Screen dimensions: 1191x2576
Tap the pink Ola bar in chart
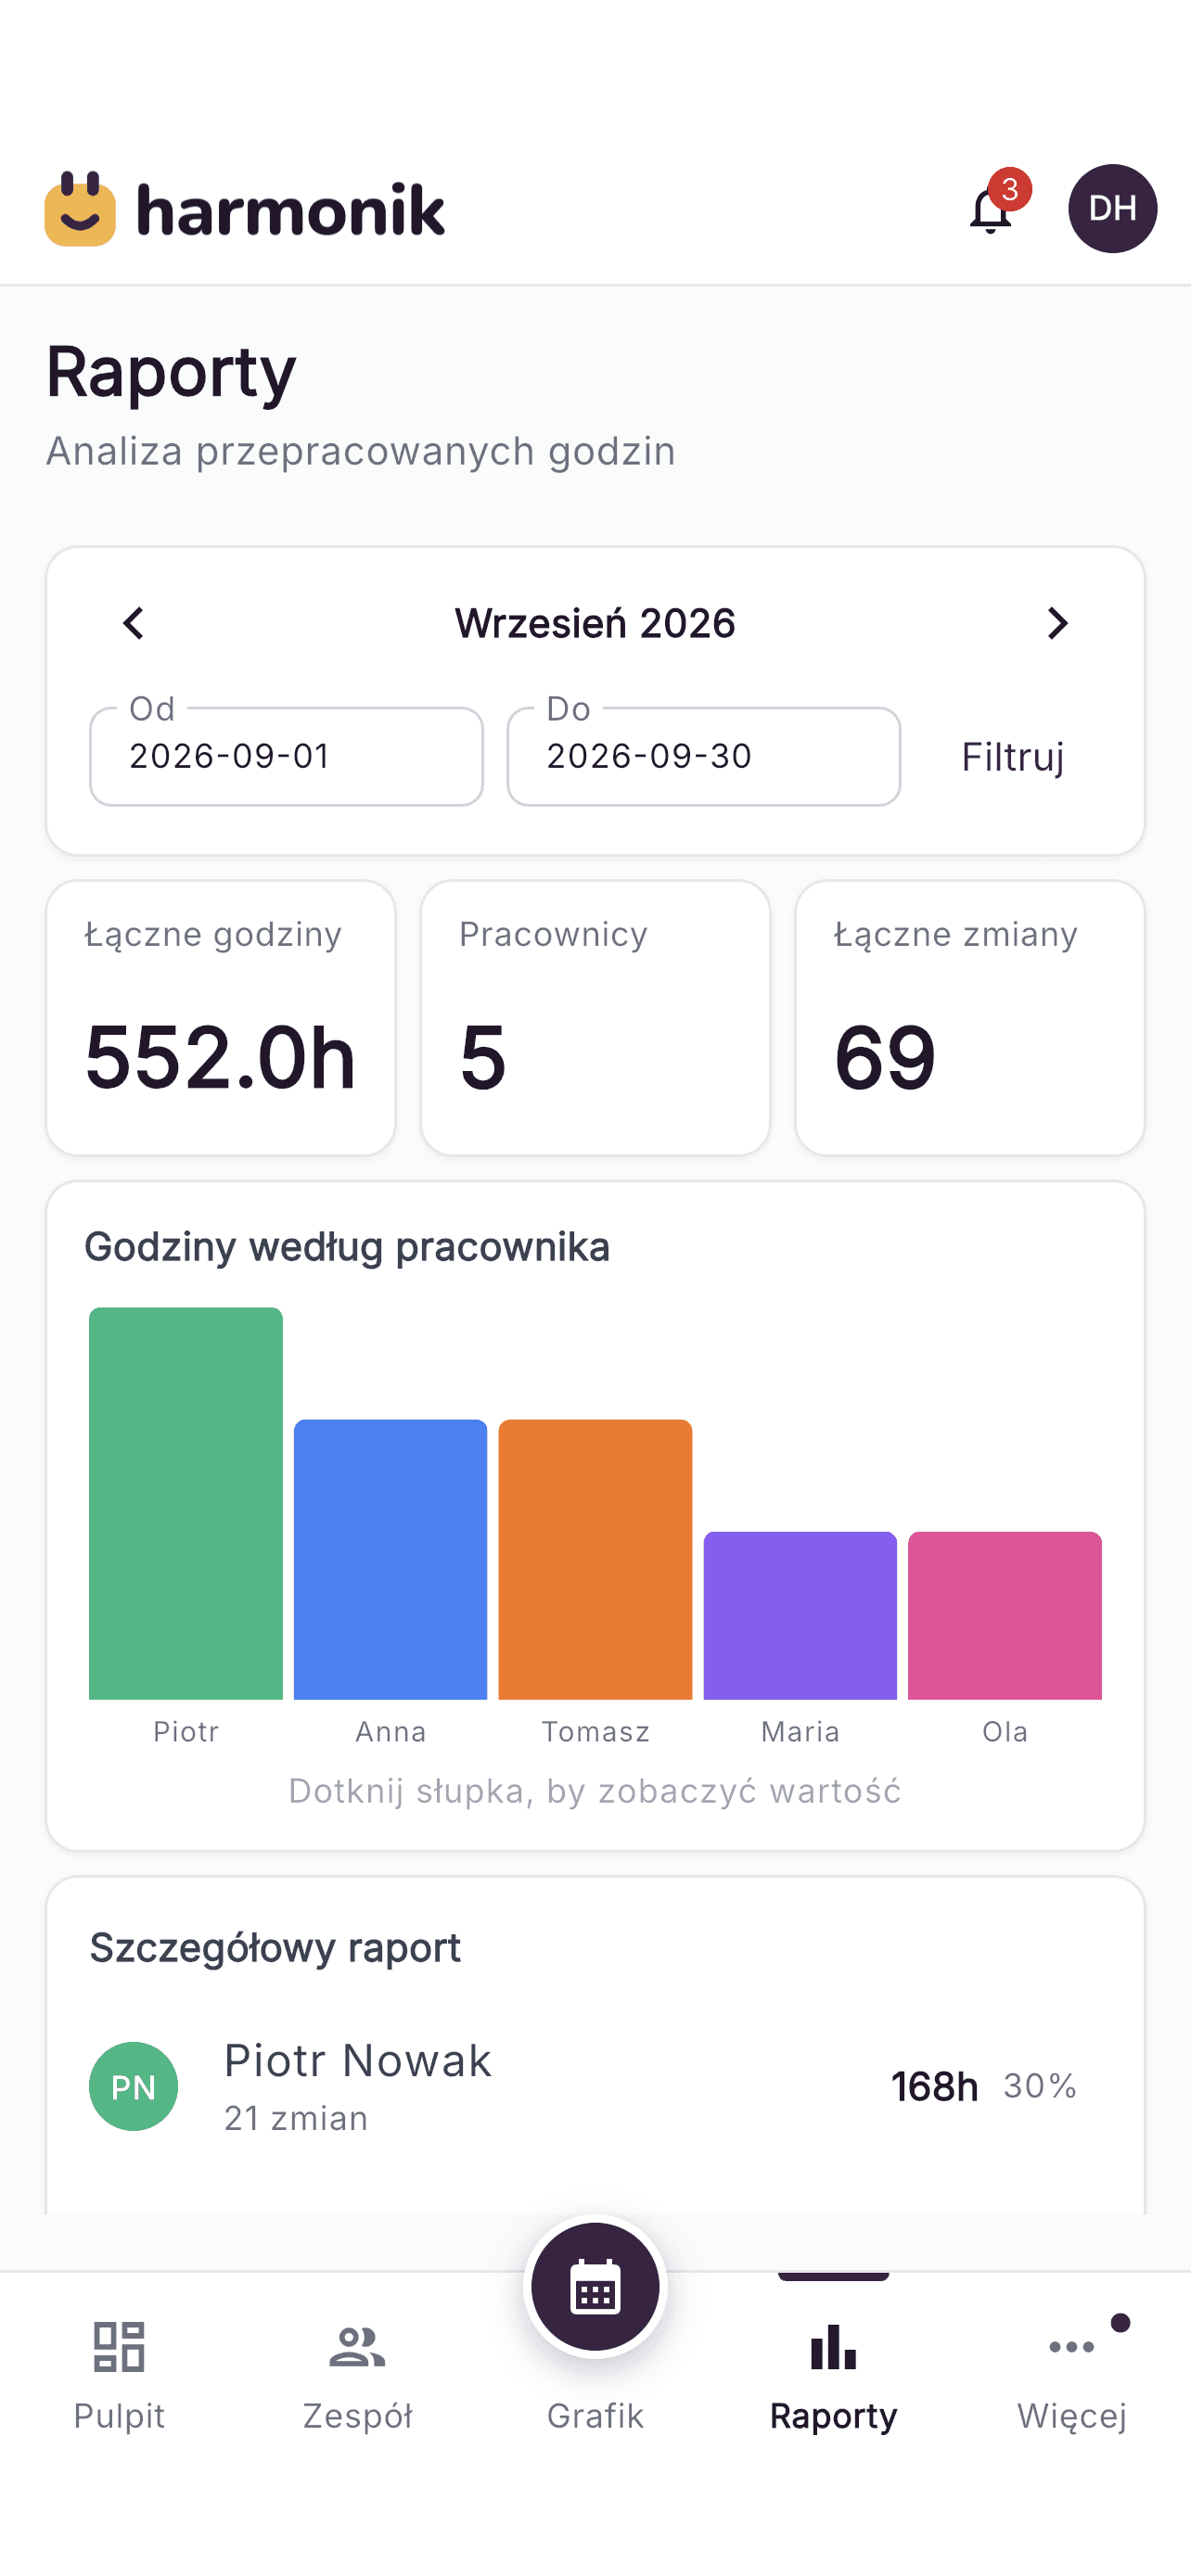[1005, 1615]
